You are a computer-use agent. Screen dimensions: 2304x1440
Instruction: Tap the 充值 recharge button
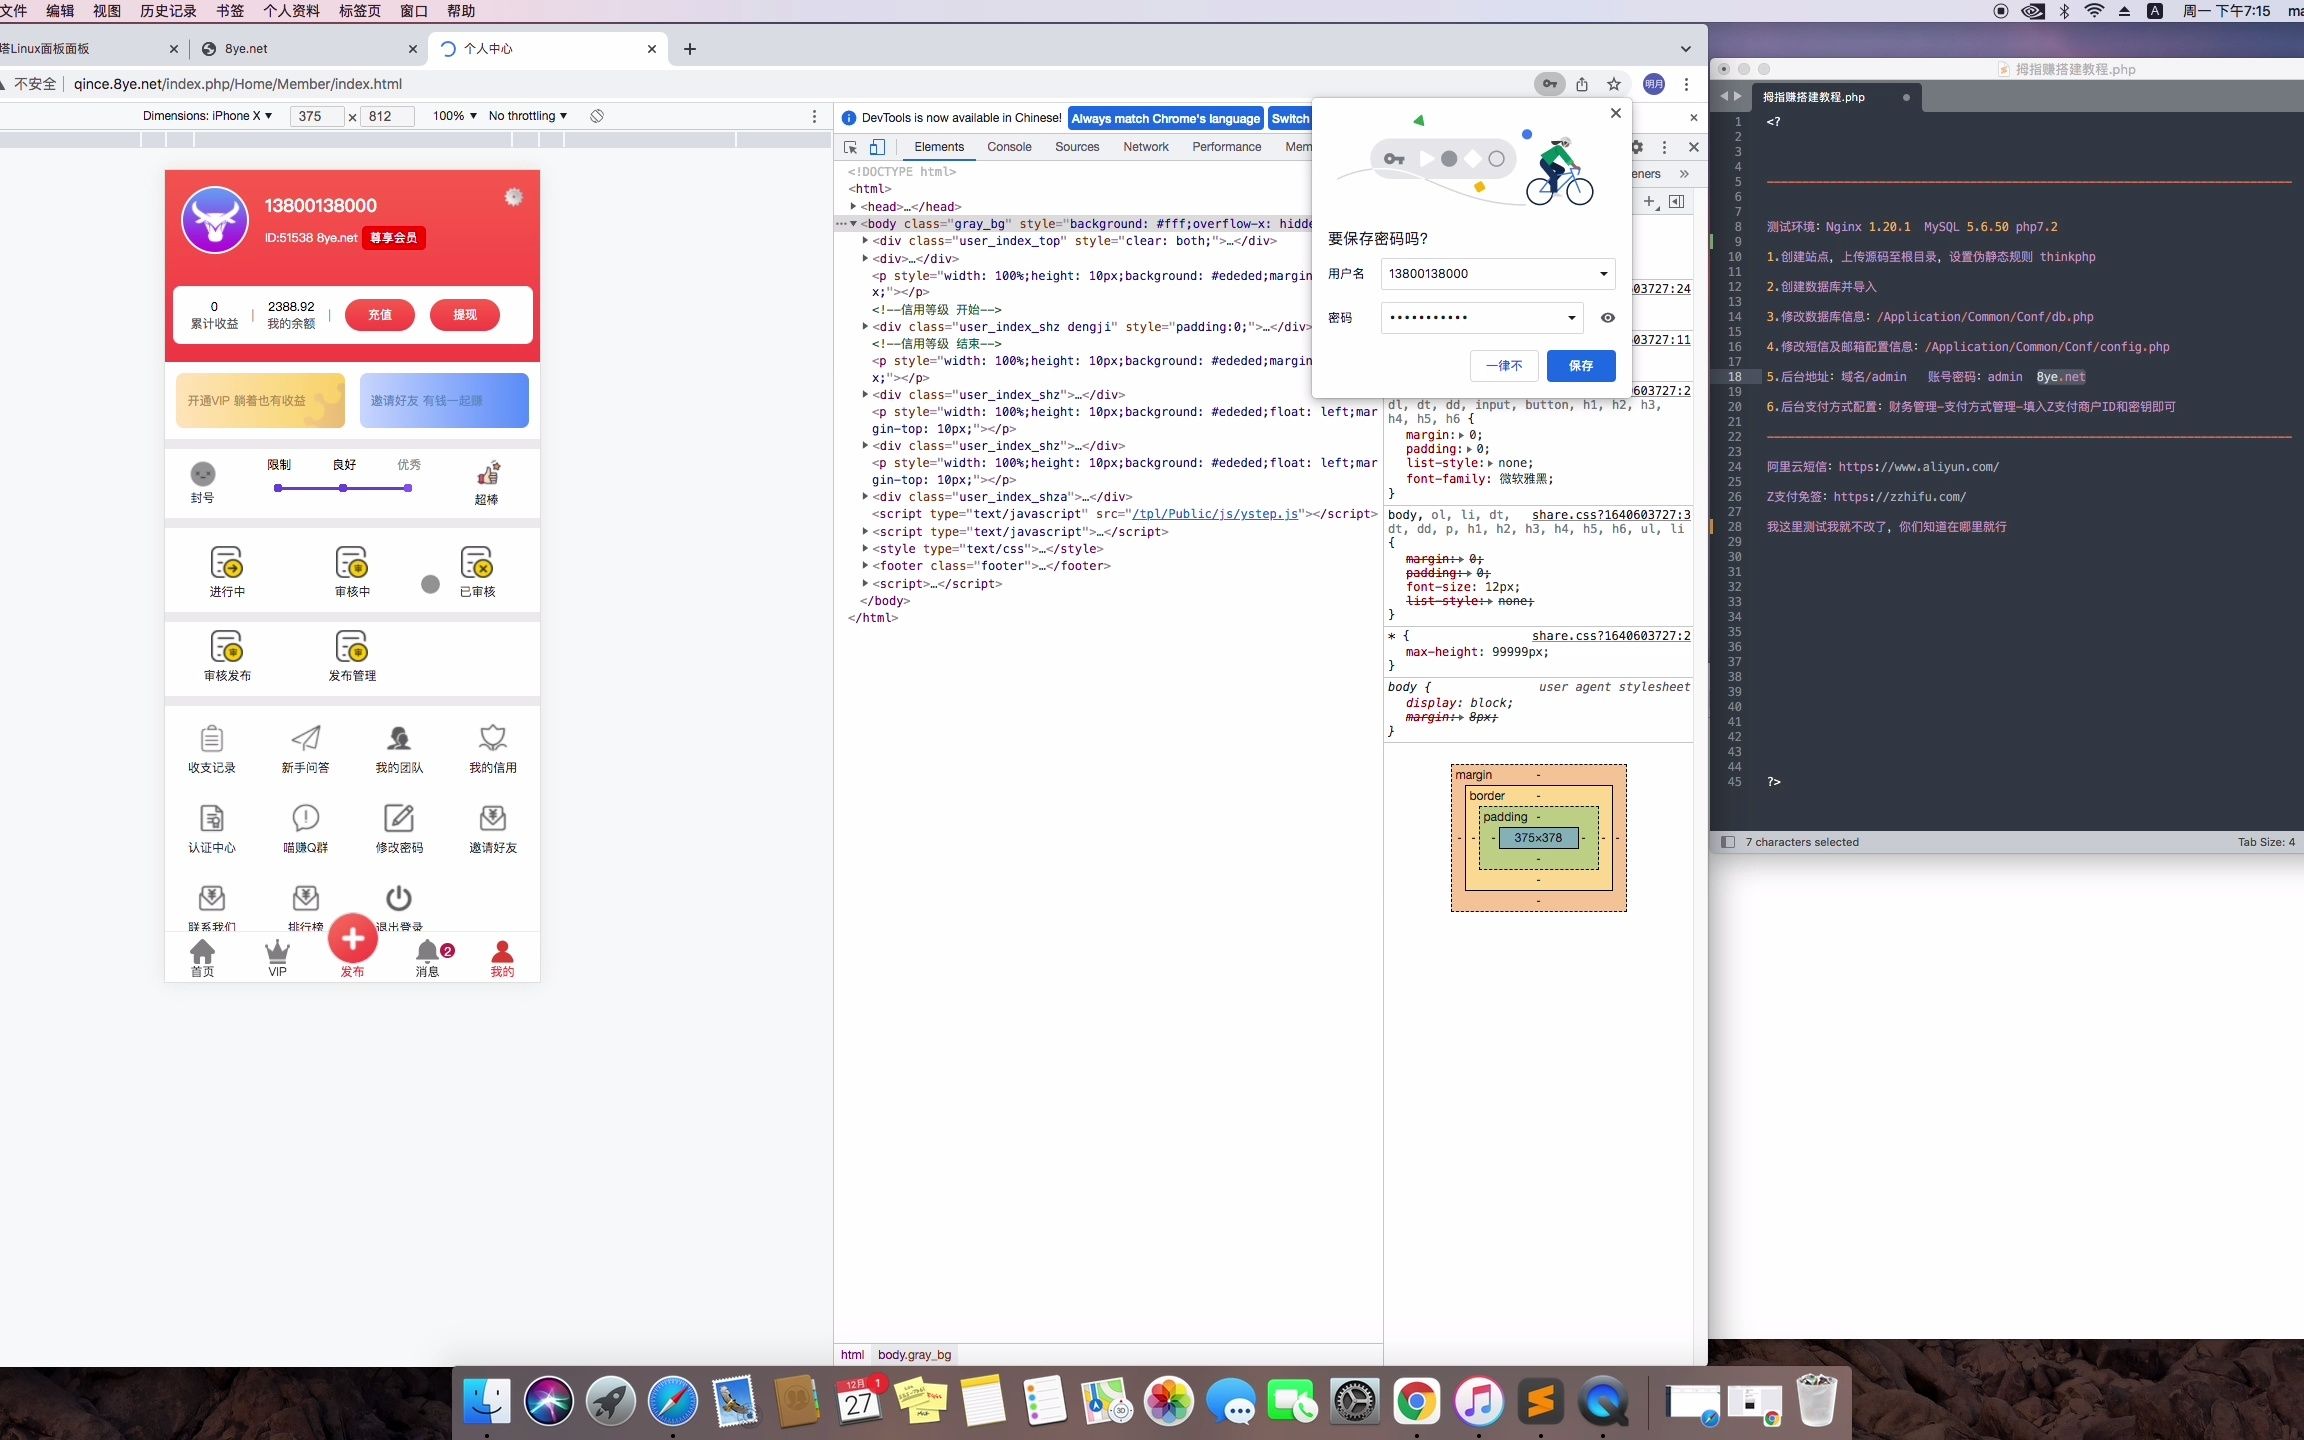pos(380,315)
